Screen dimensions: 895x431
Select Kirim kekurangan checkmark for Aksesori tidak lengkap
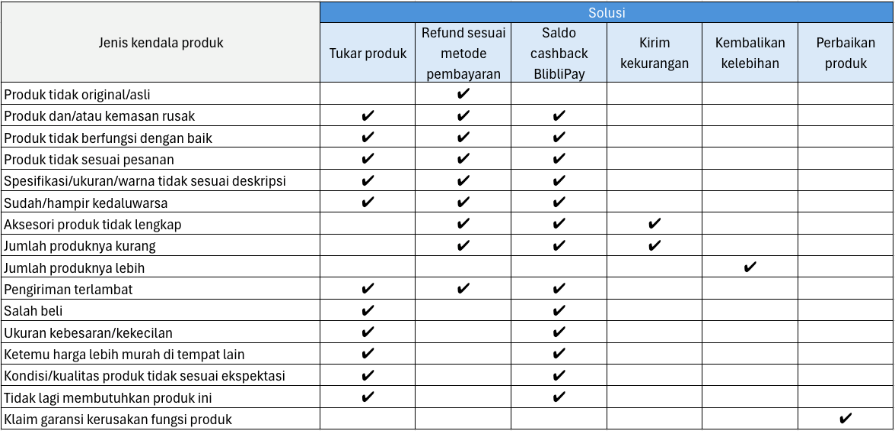(654, 224)
